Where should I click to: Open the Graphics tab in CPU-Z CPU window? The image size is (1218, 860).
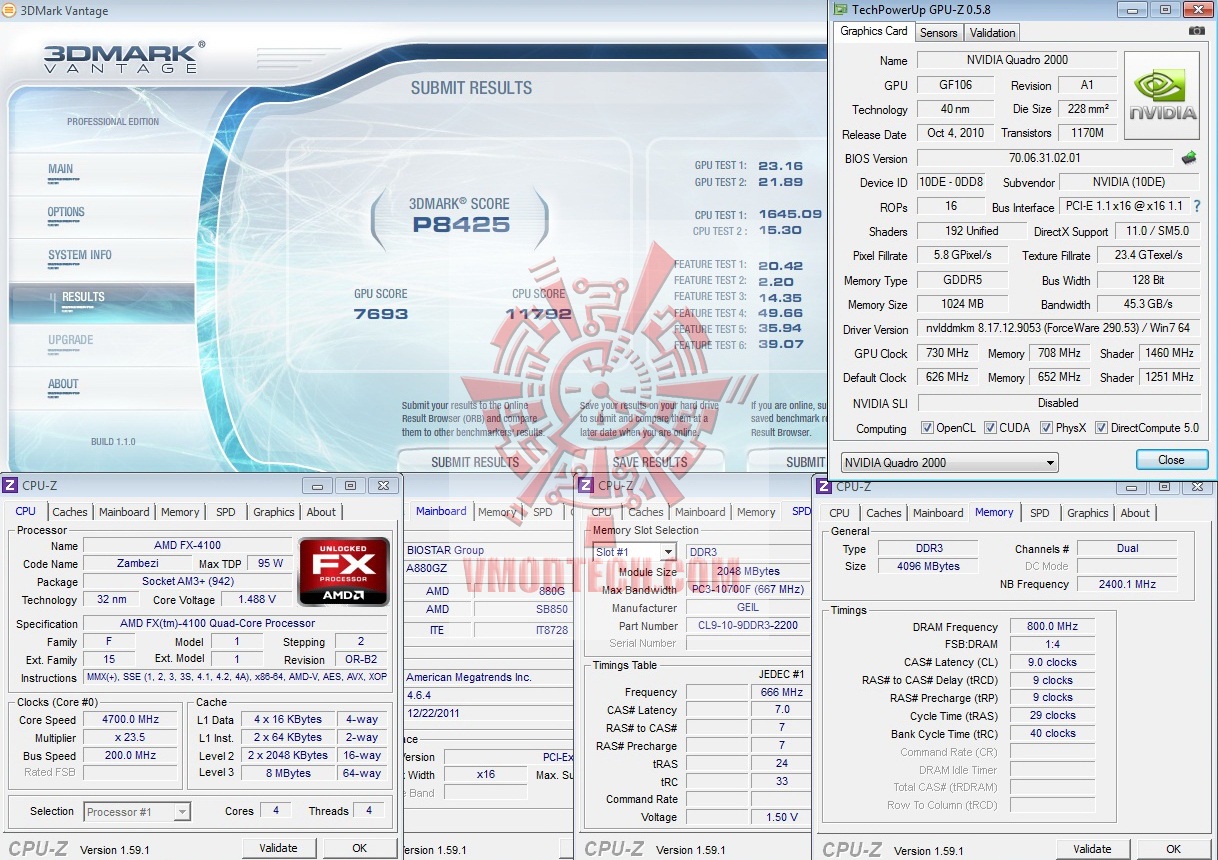[x=273, y=512]
